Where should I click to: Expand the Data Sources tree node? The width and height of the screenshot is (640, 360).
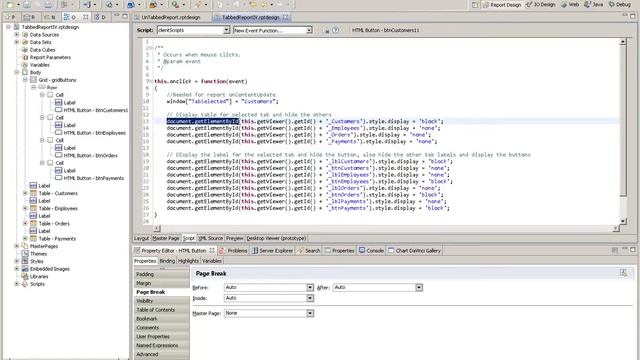17,35
